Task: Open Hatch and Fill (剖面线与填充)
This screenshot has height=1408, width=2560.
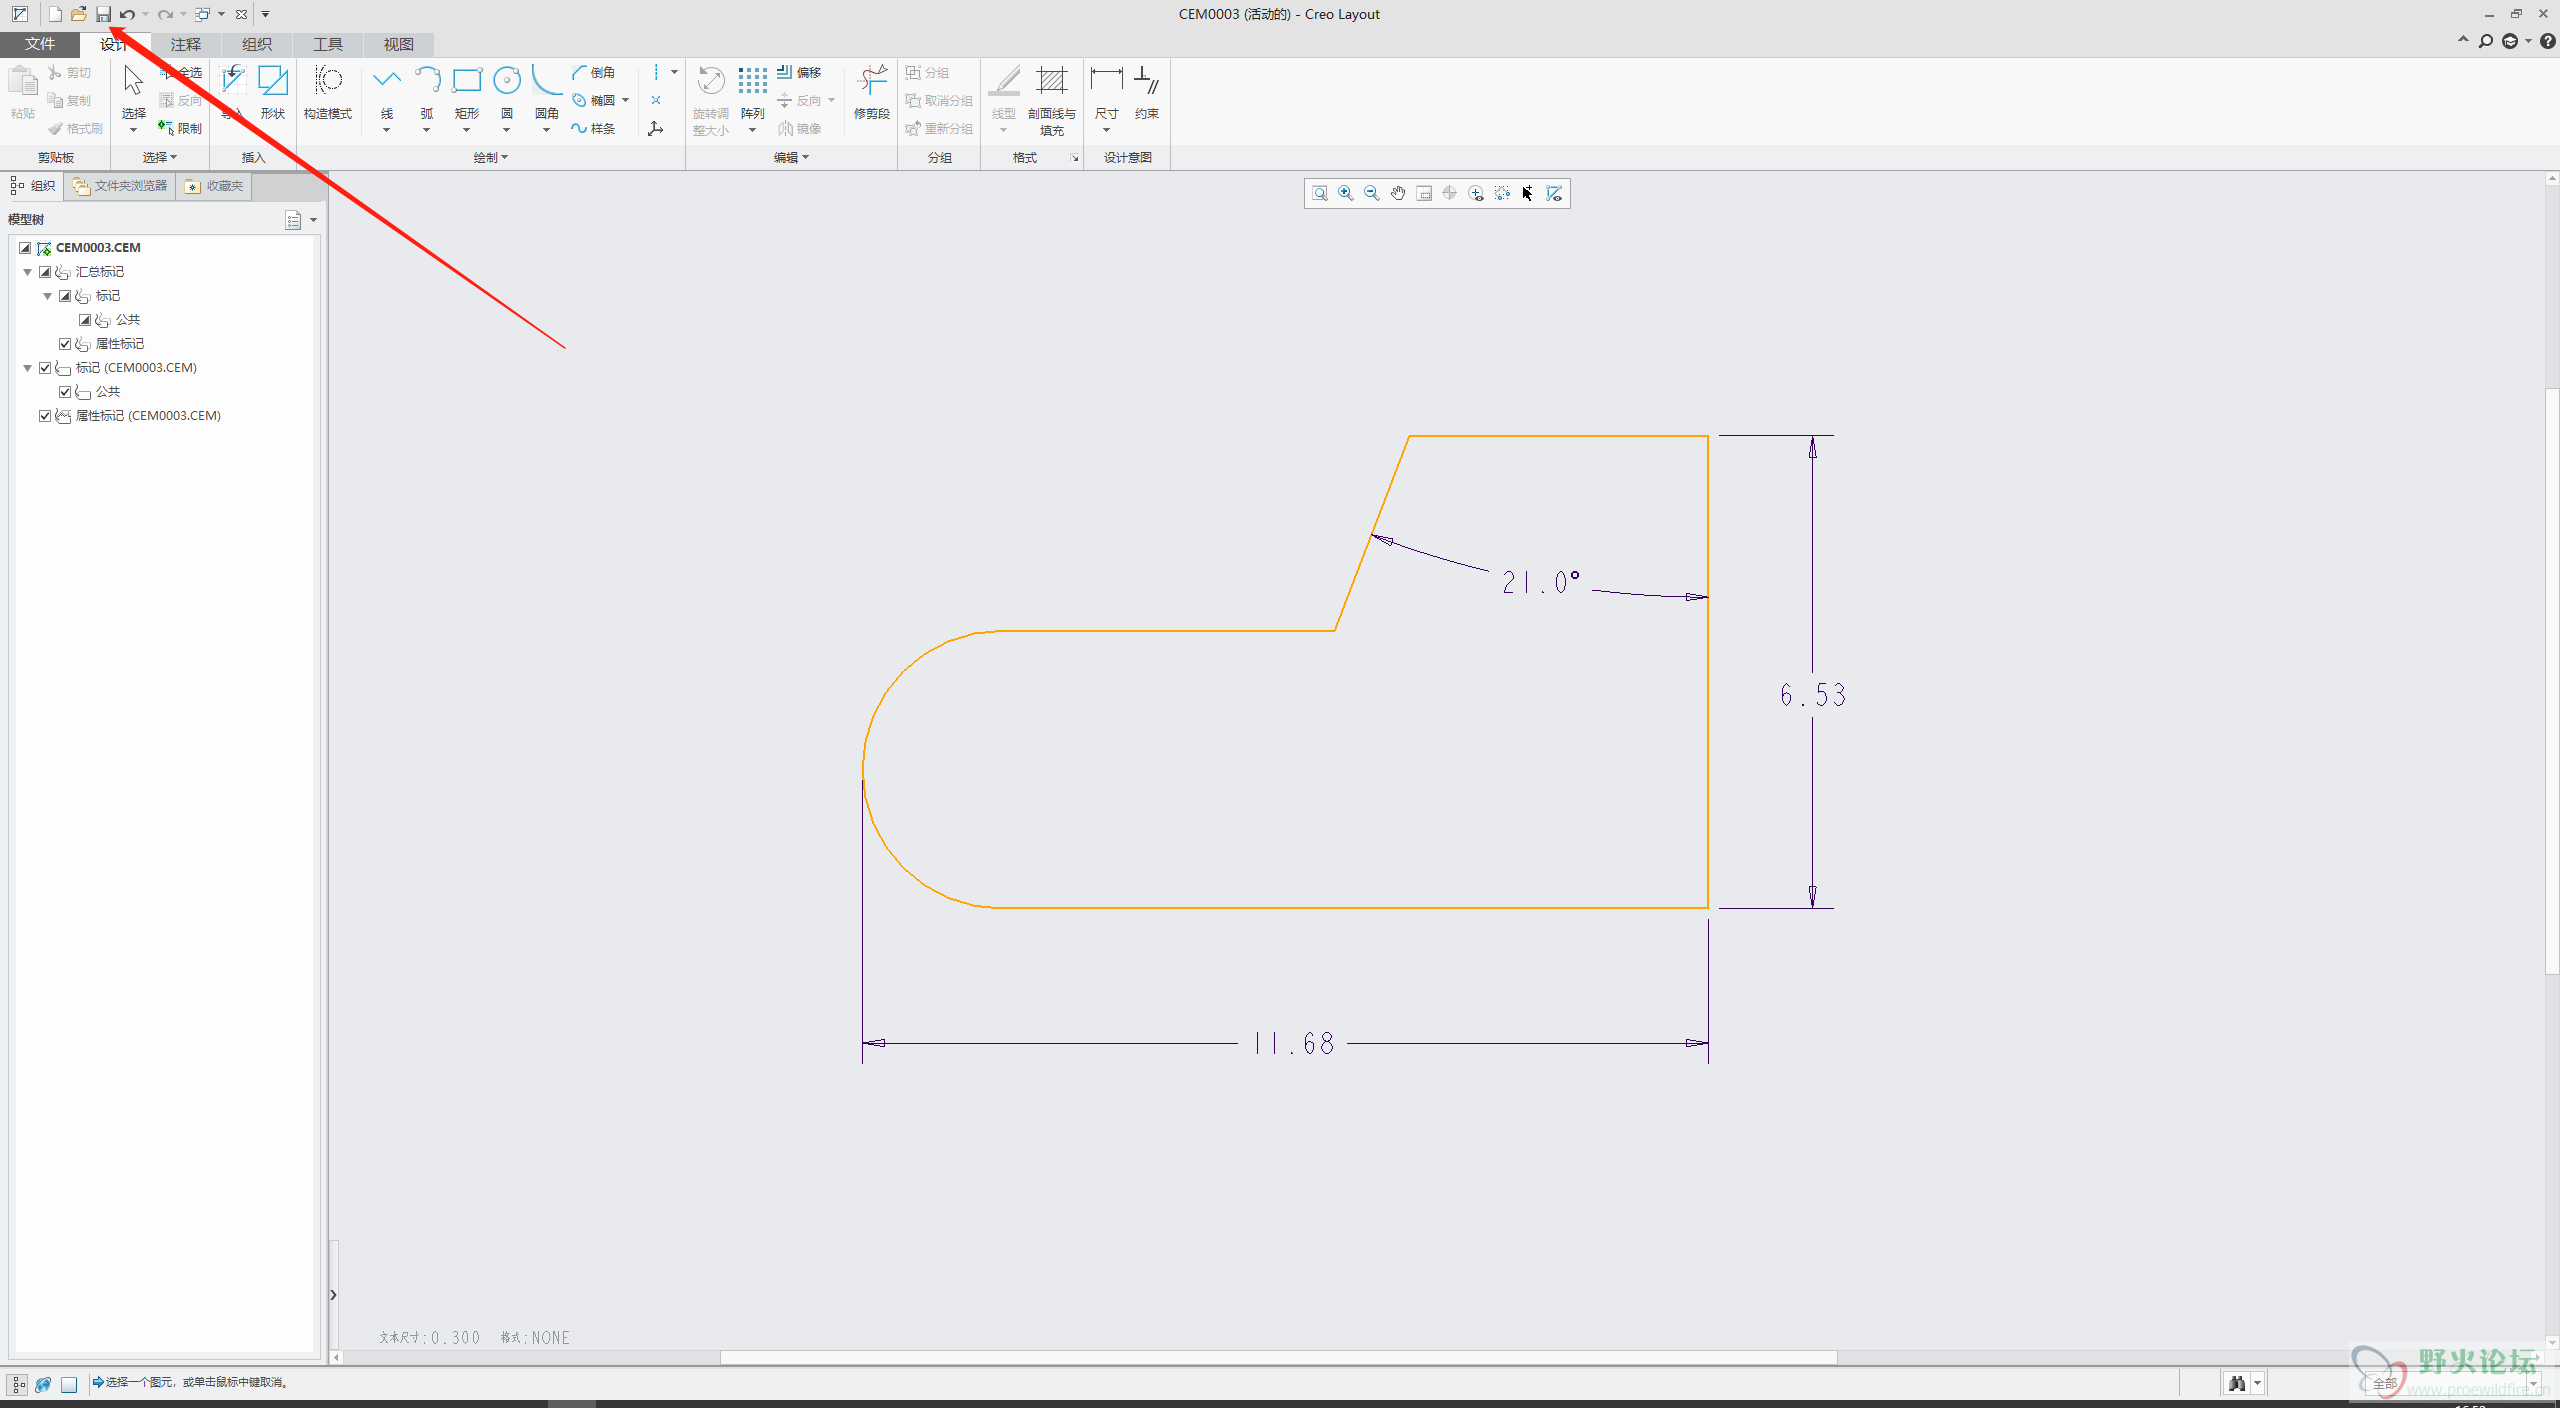Action: (x=1052, y=100)
